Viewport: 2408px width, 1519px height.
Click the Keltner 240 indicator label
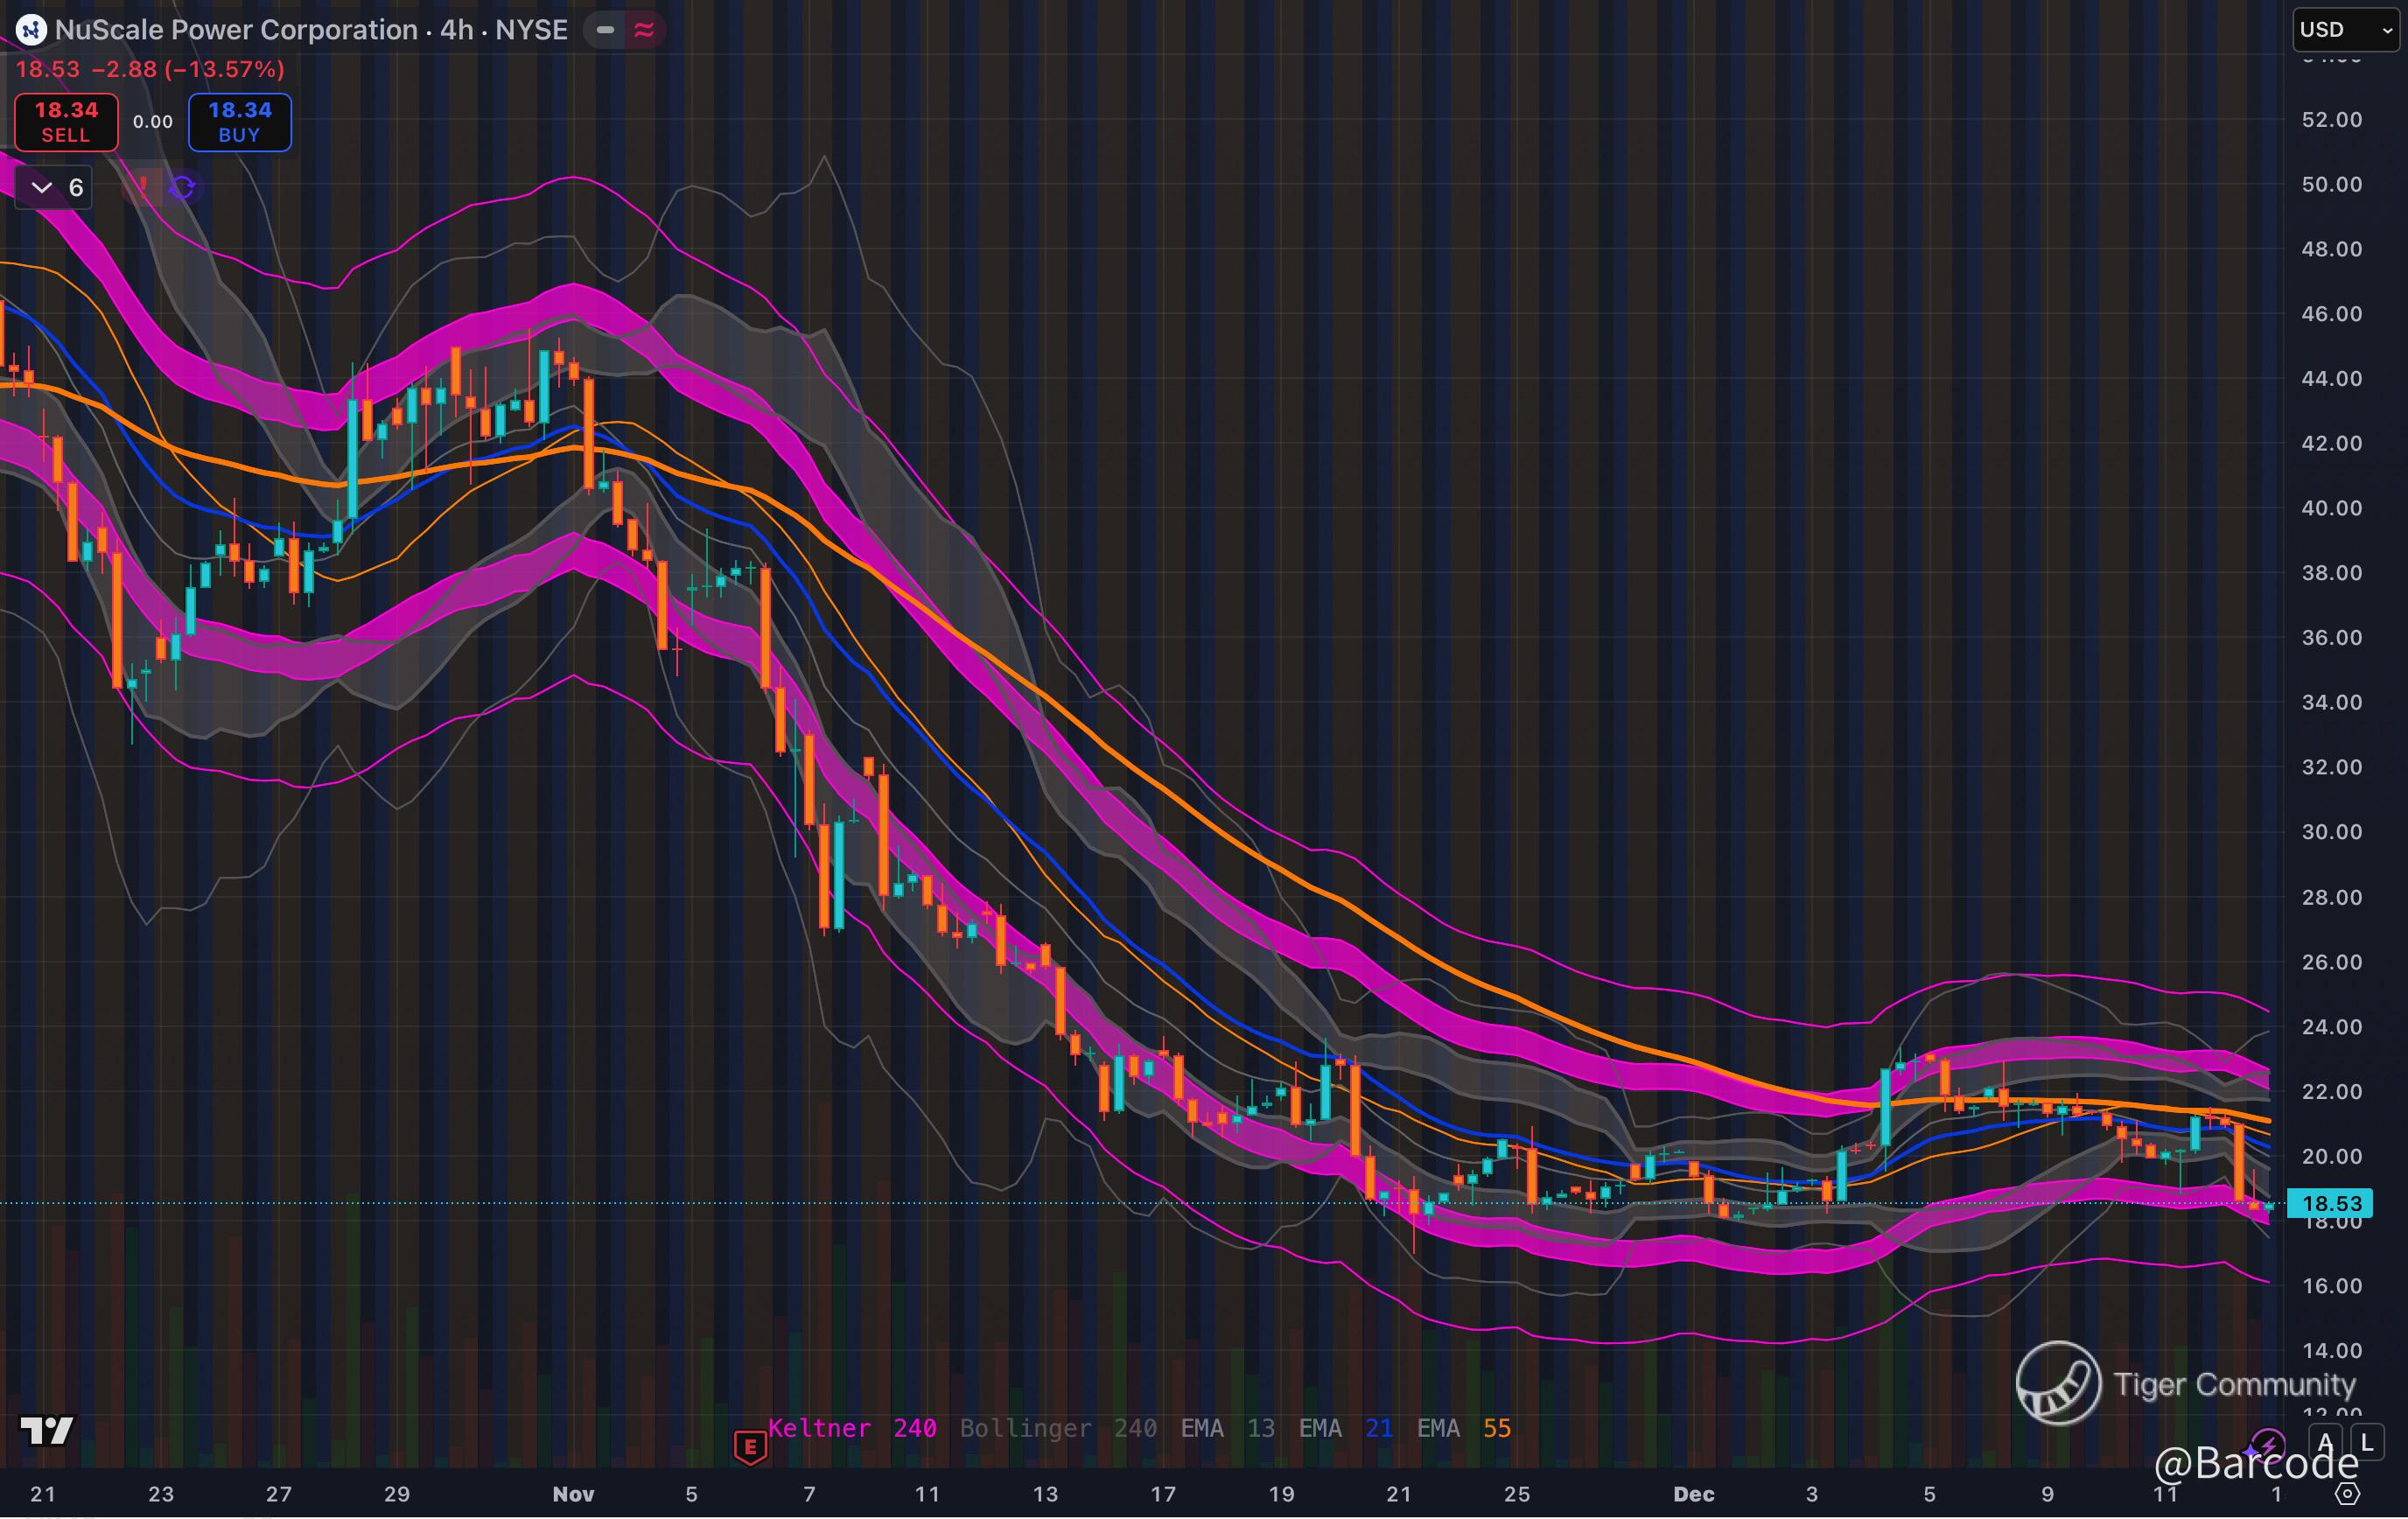[x=851, y=1428]
